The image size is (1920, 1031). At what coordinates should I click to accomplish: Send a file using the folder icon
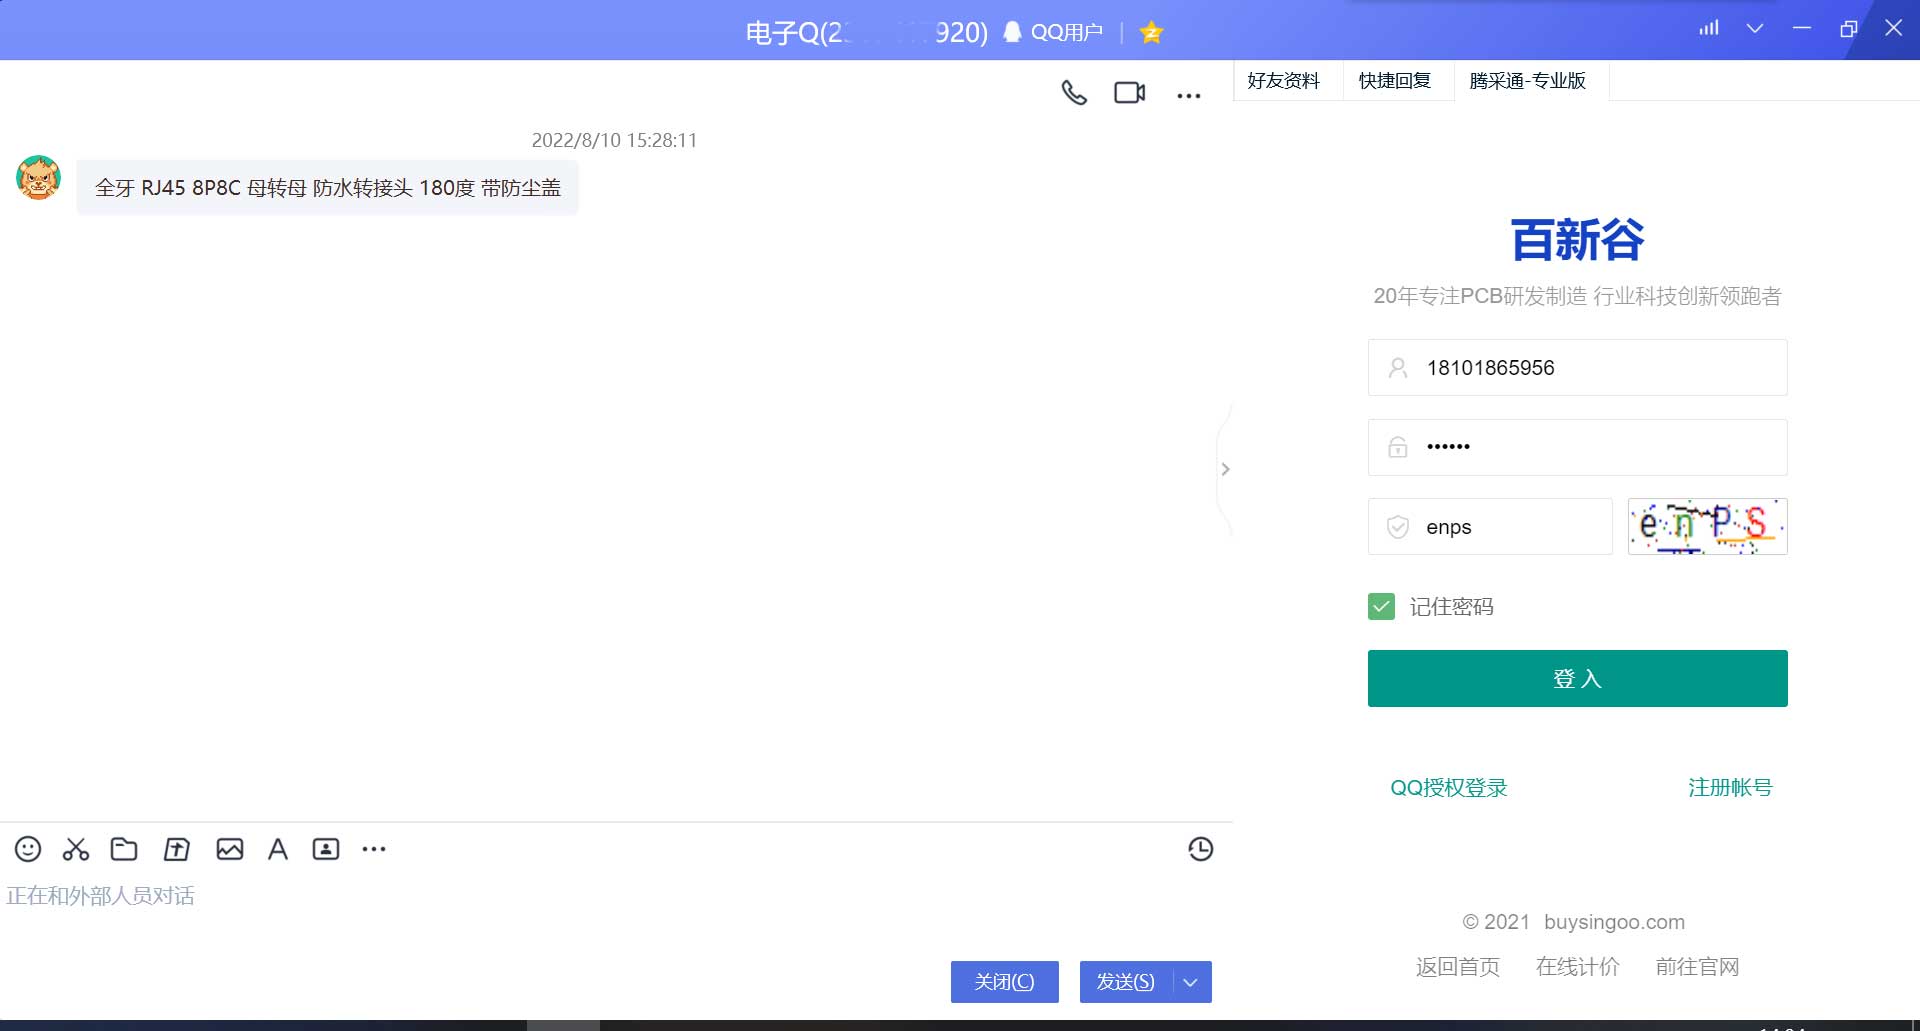[x=124, y=848]
